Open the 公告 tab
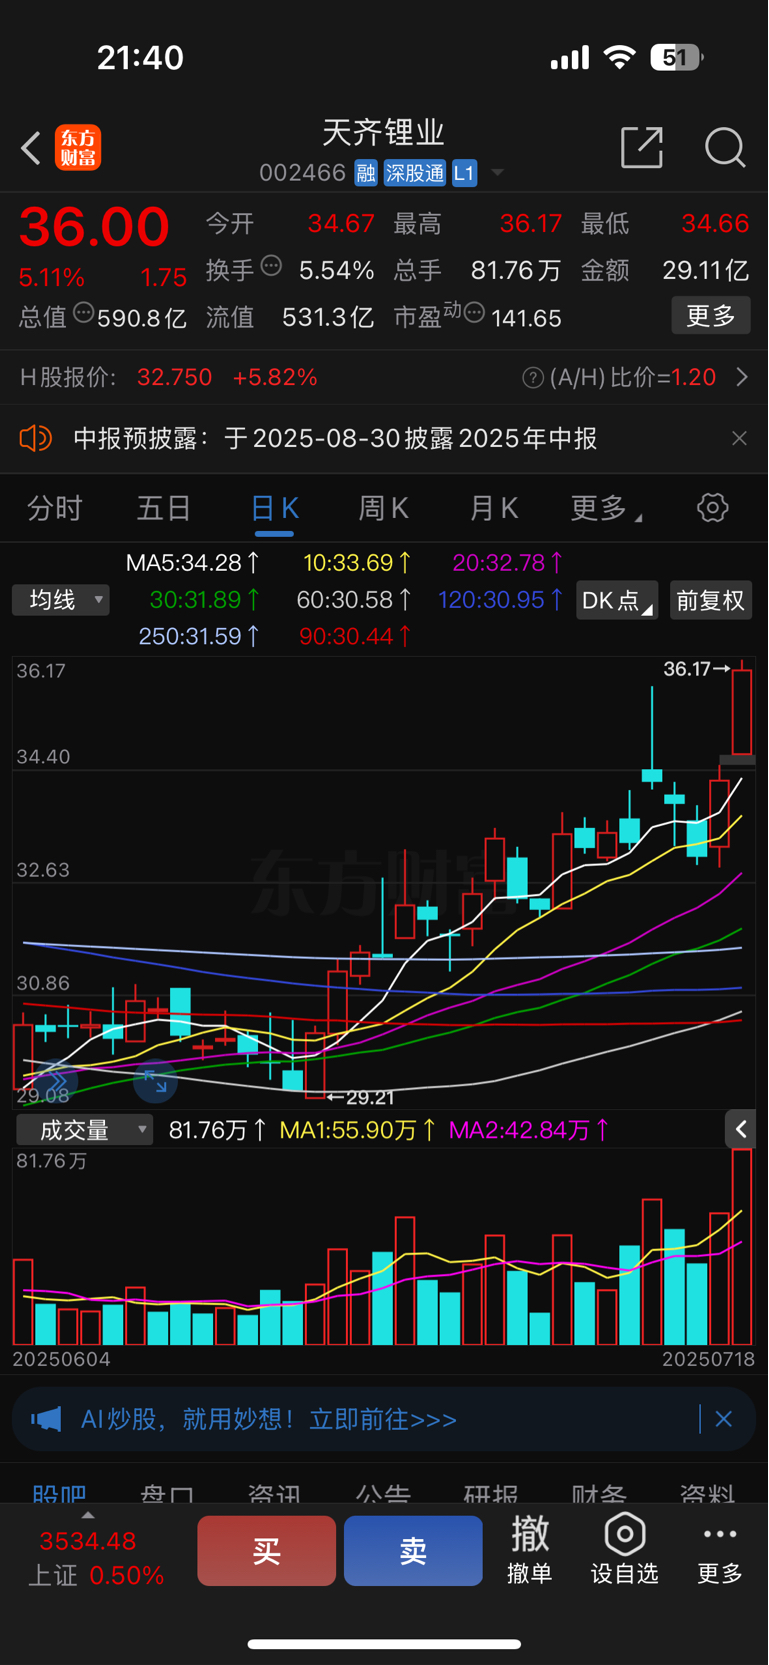Viewport: 769px width, 1665px height. click(383, 1495)
